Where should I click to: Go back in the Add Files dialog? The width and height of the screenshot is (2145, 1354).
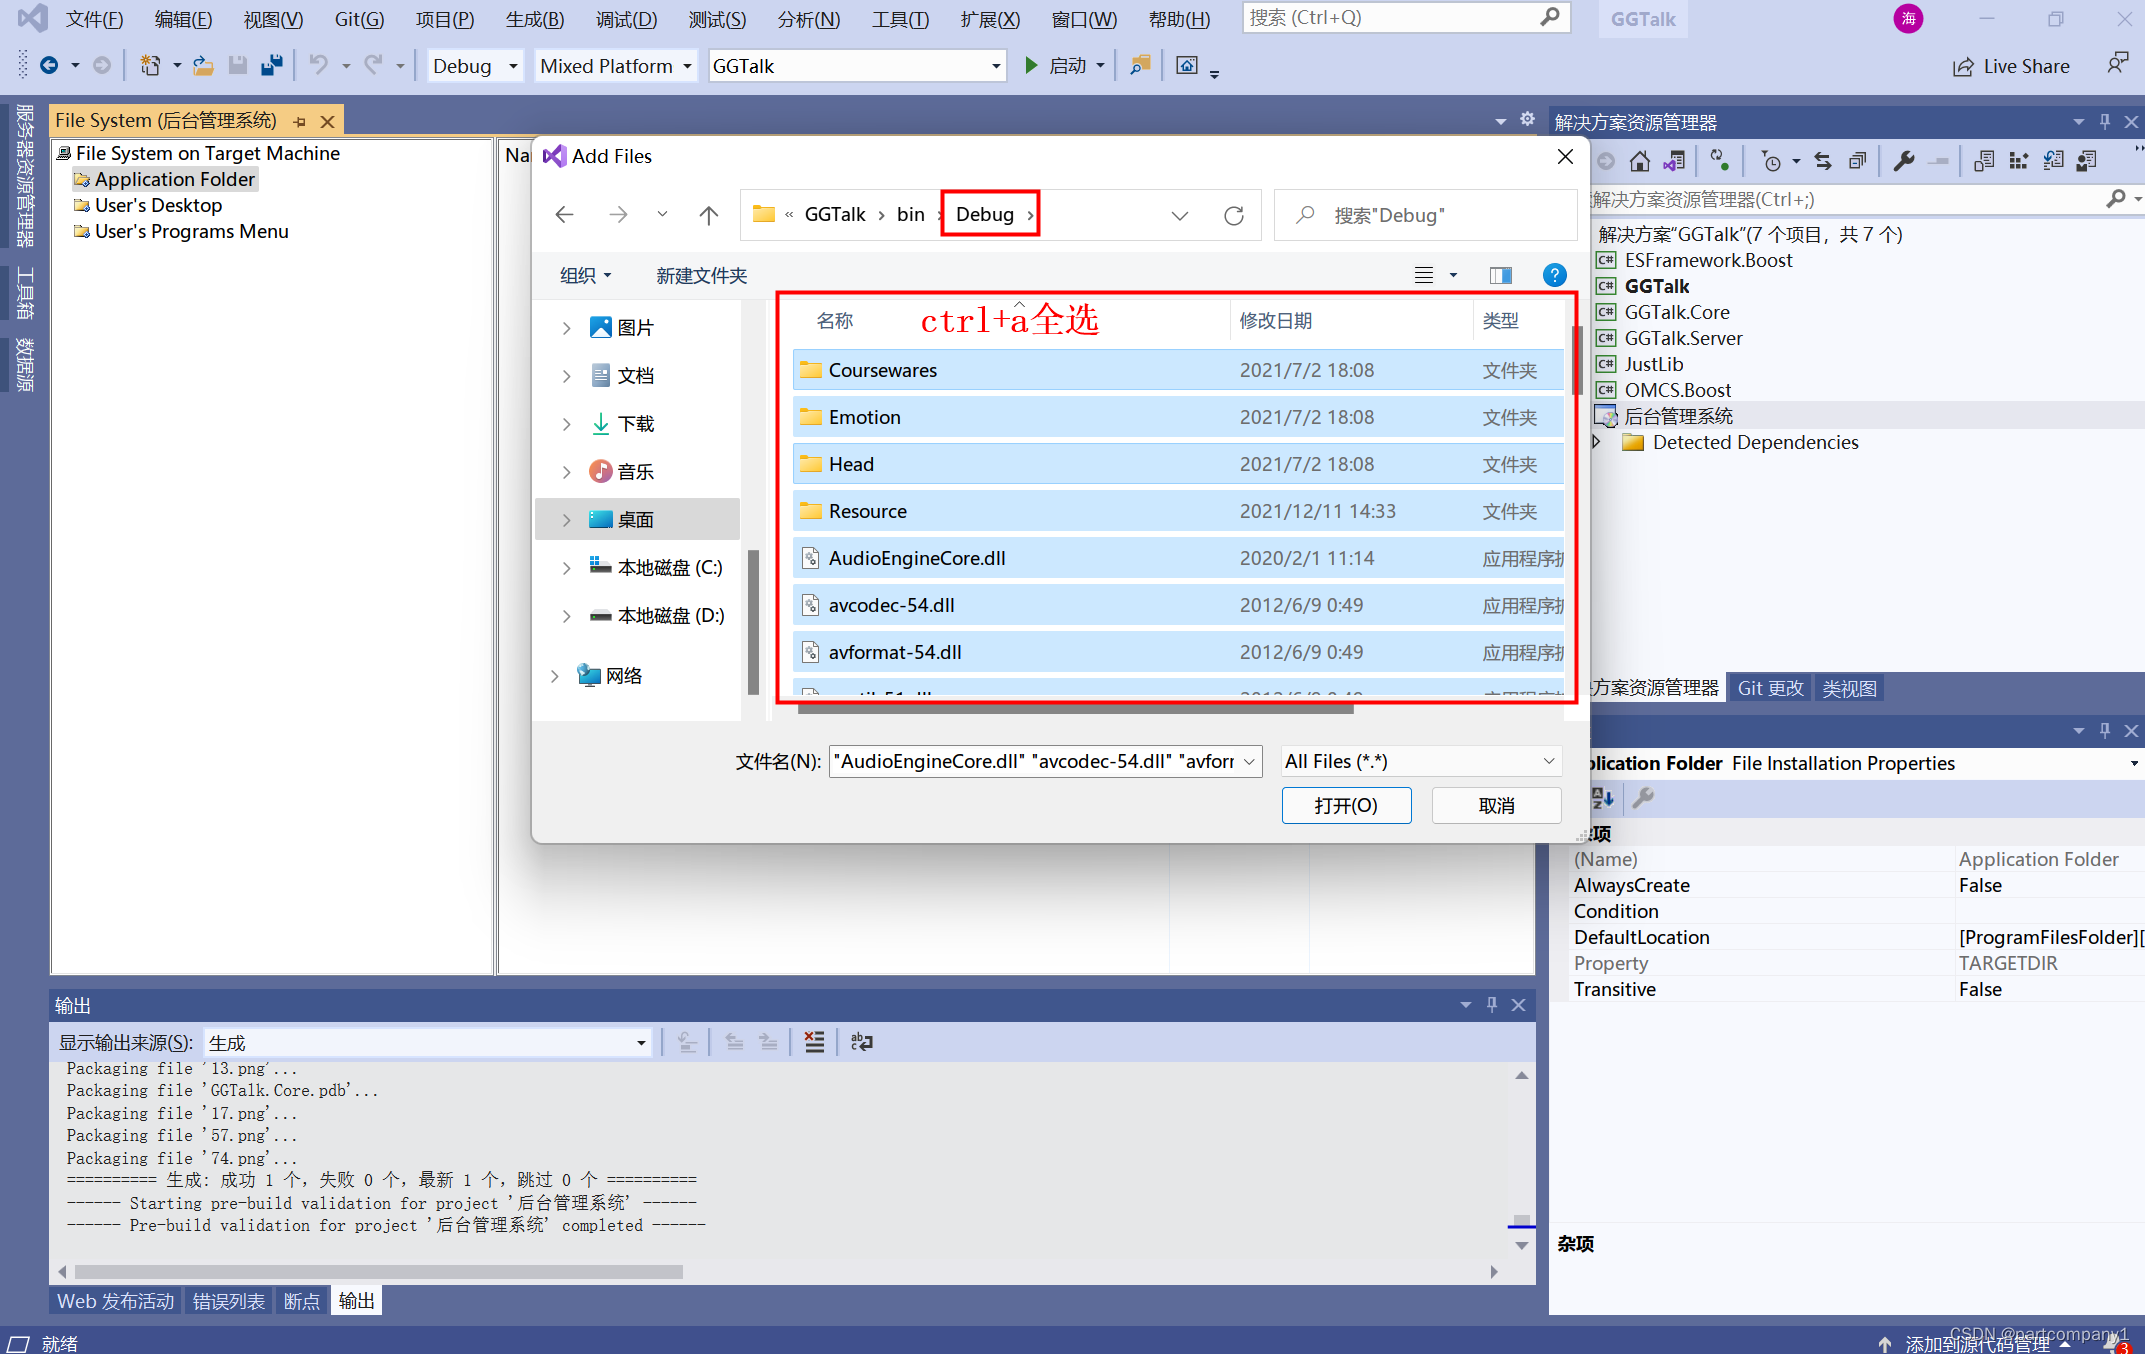pos(565,215)
